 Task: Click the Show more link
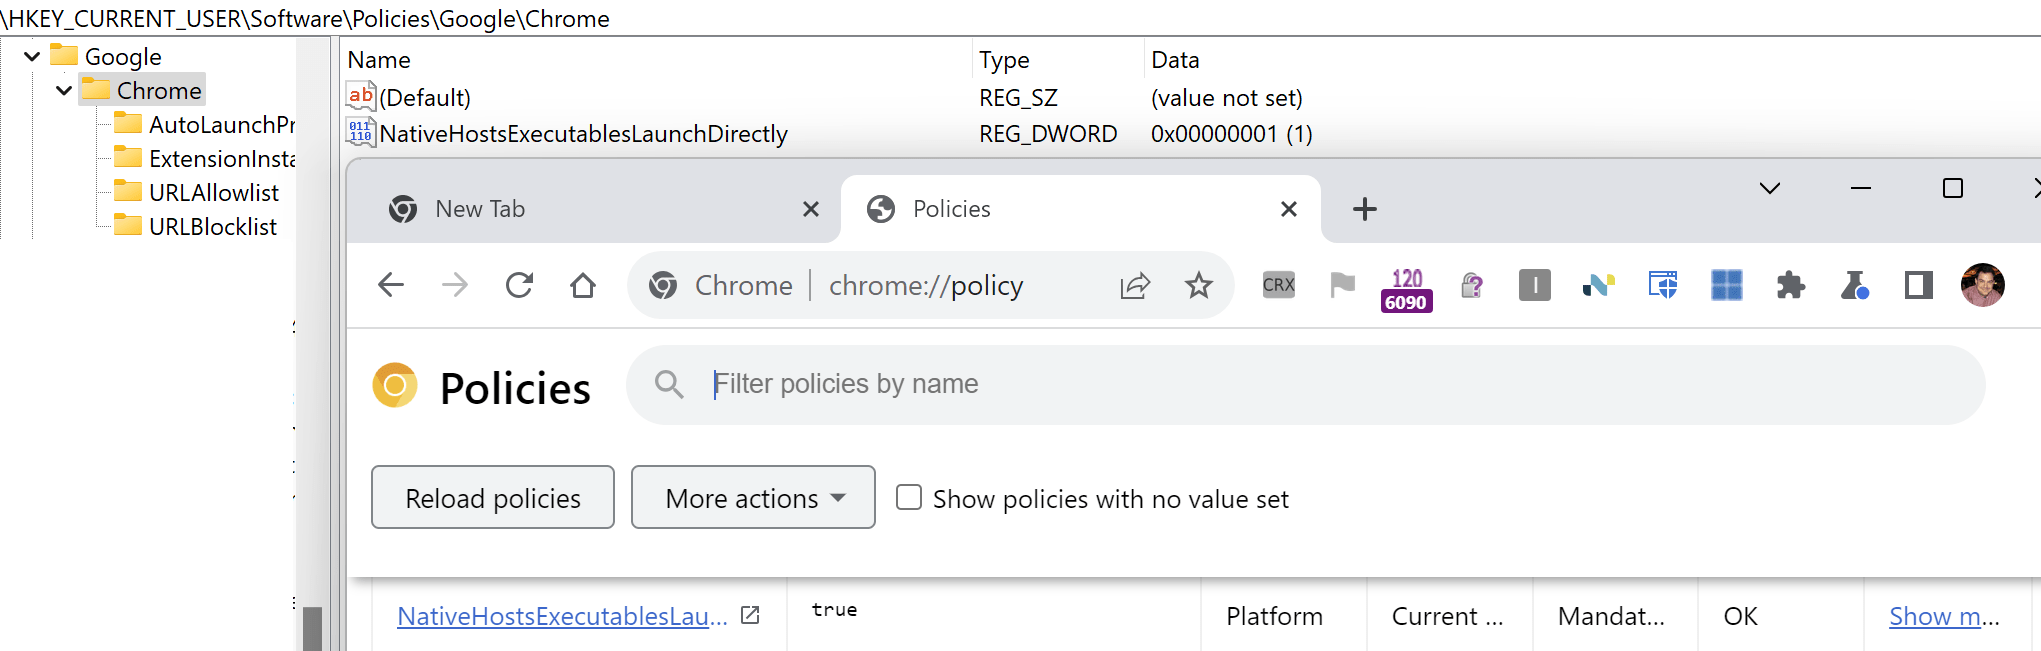(1944, 616)
